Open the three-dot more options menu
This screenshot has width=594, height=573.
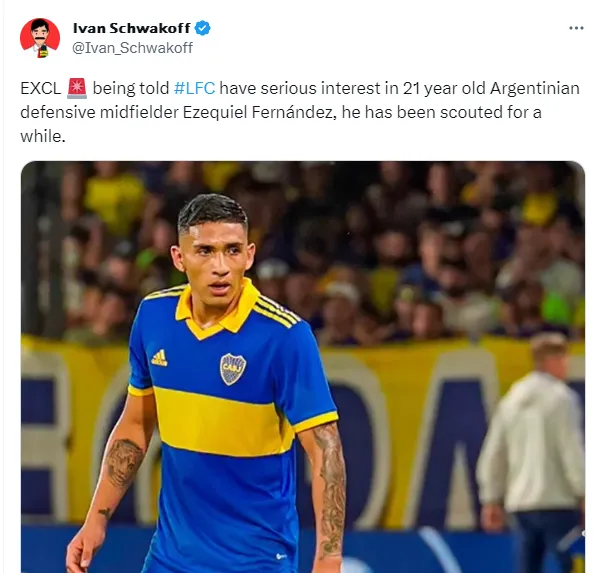coord(576,28)
